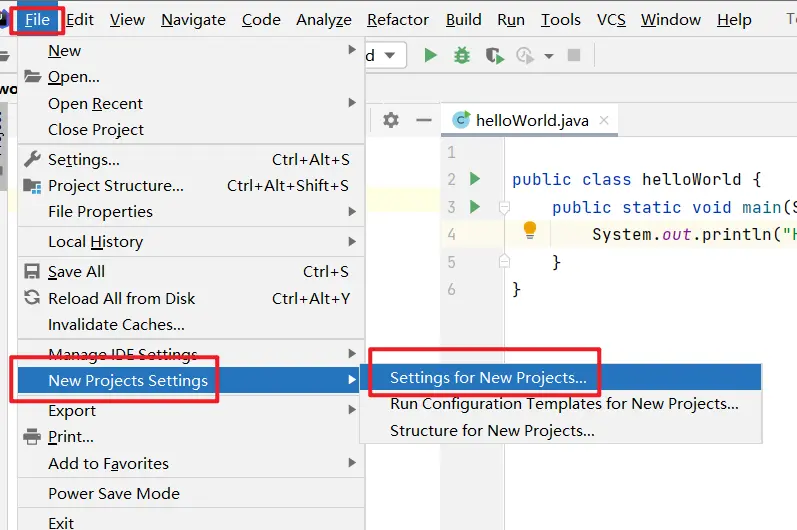Collapse the main method fold marker on line 3
Viewport: 797px width, 530px height.
(x=505, y=207)
